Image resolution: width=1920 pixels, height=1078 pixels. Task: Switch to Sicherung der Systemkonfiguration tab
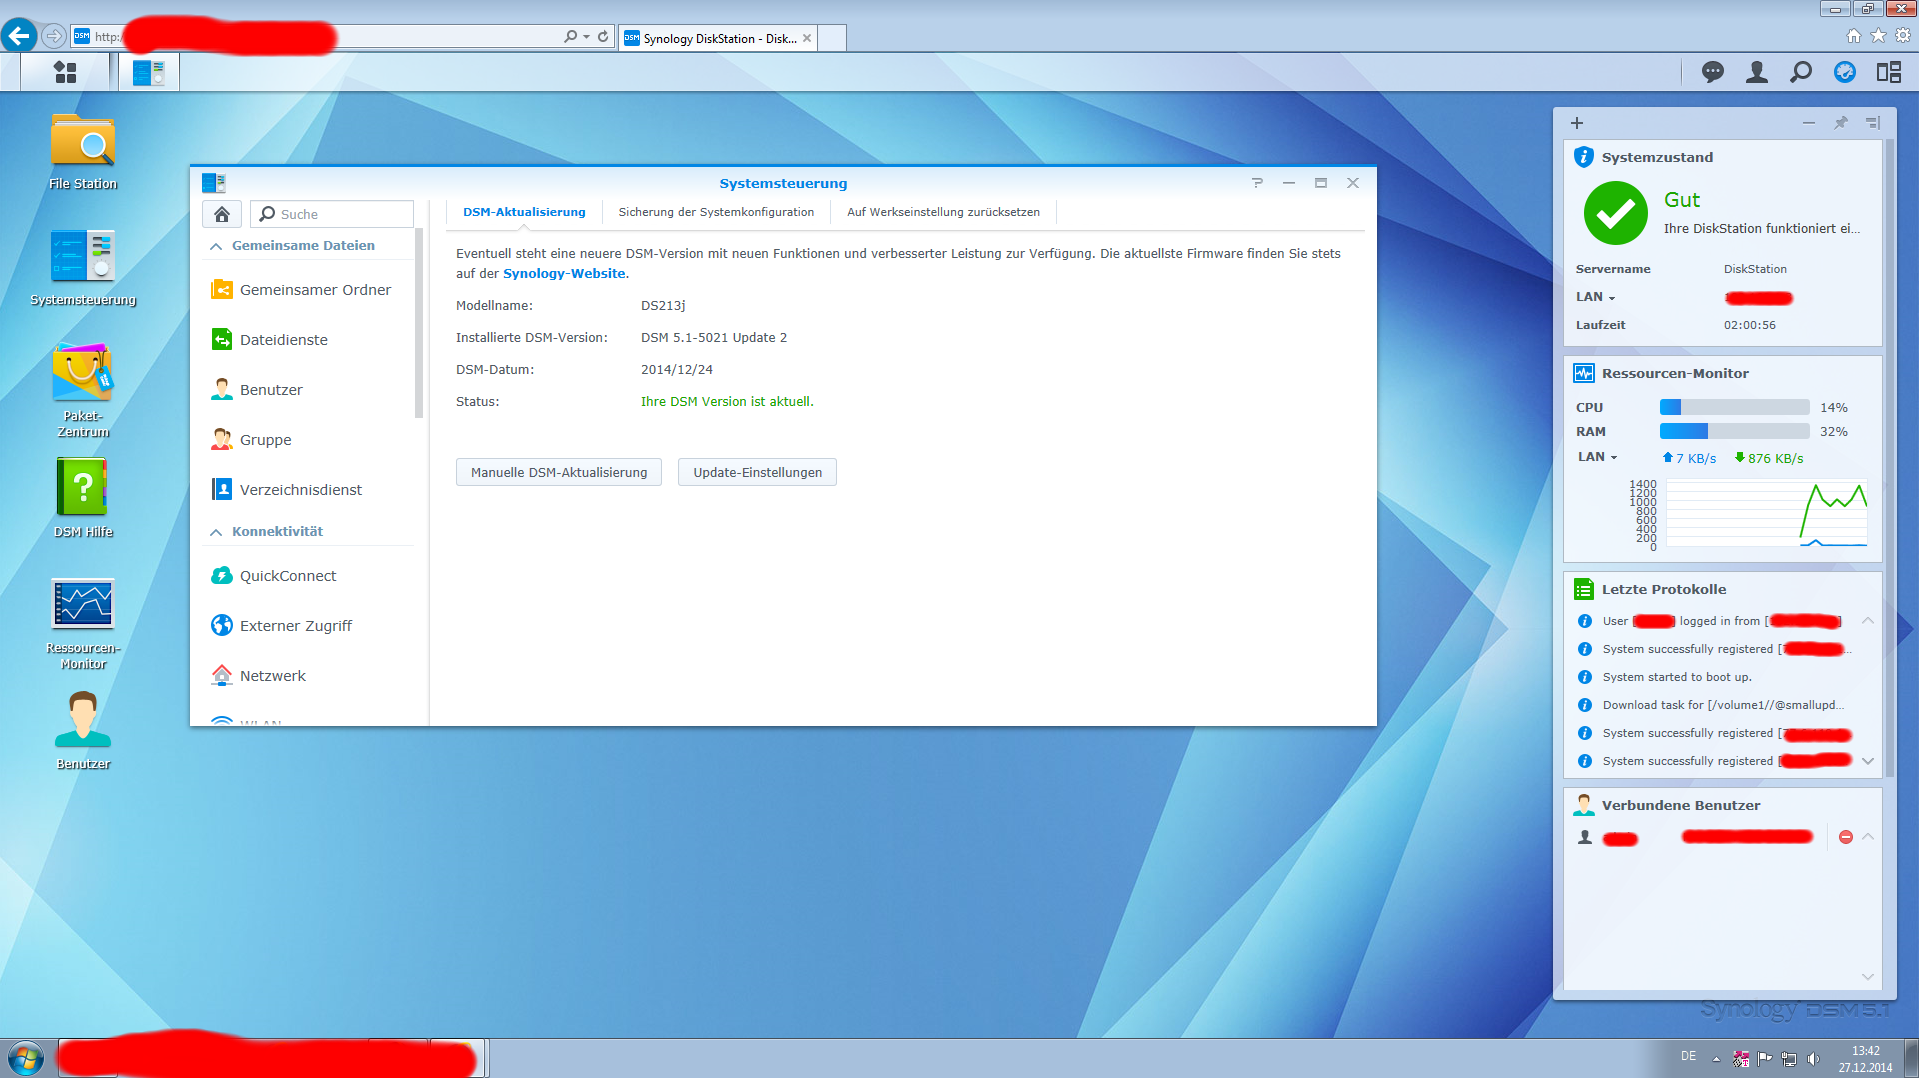[716, 212]
